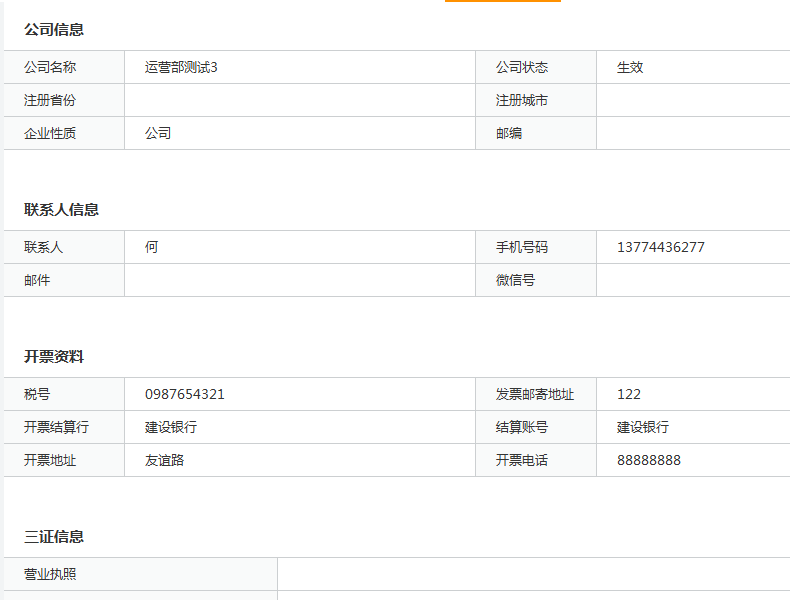
Task: Click the contact name 何
Action: point(151,247)
